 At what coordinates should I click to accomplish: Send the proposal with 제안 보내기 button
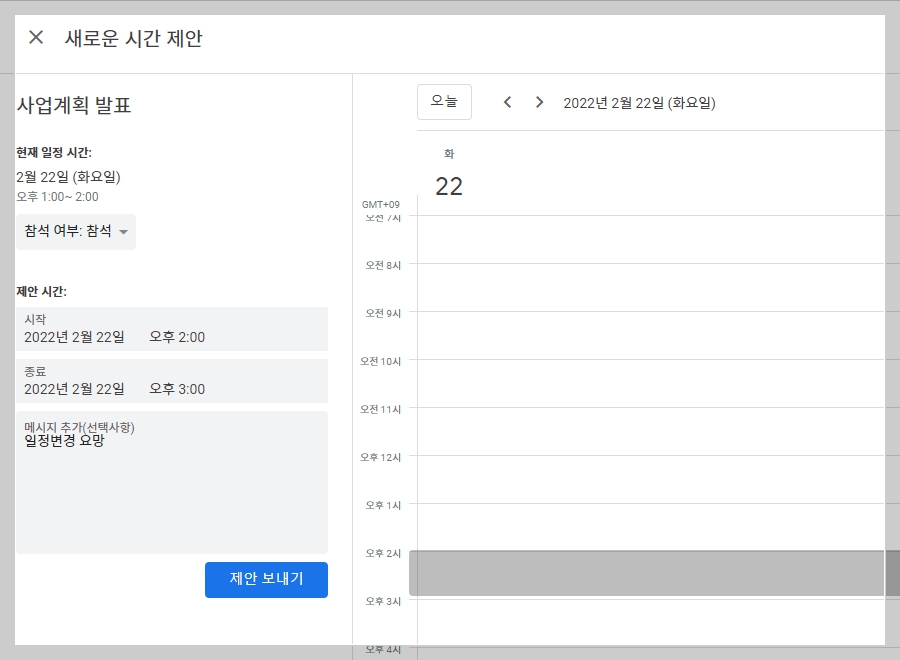point(266,580)
